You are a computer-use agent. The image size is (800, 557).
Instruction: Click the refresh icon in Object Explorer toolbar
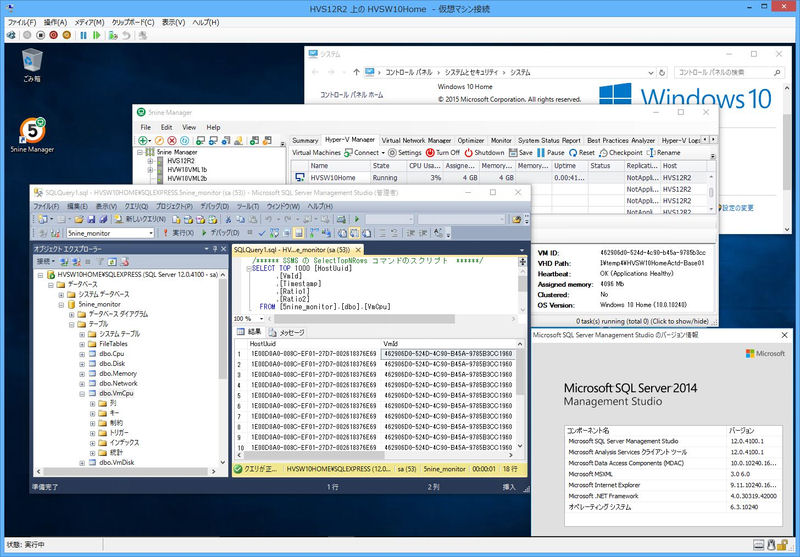point(112,262)
